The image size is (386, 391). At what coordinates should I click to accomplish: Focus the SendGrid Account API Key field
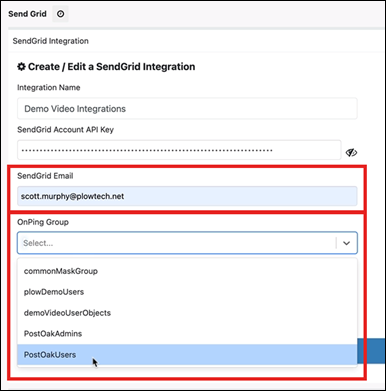coord(179,150)
